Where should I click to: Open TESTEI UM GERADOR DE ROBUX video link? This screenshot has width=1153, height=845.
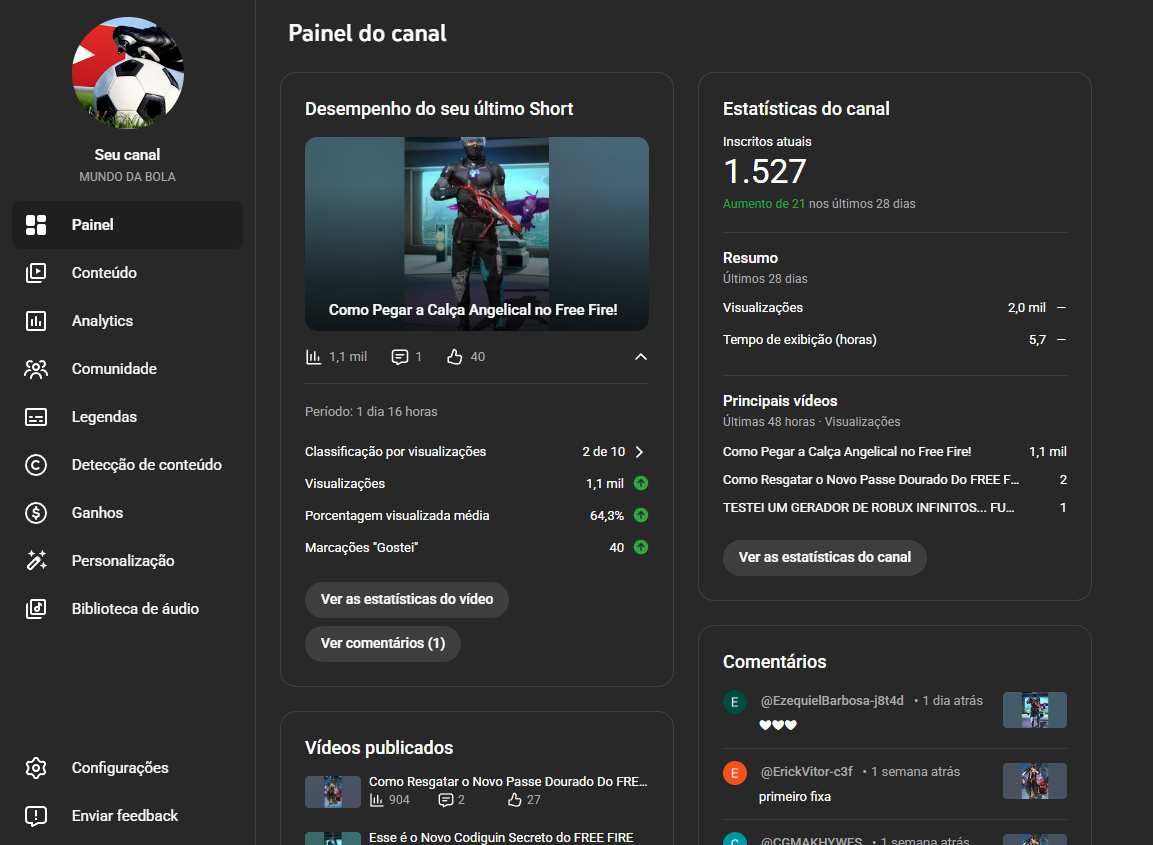click(868, 507)
